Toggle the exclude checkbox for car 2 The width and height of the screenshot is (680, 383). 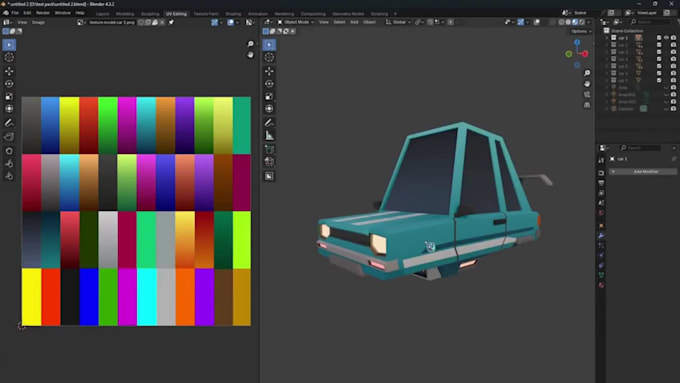click(659, 45)
